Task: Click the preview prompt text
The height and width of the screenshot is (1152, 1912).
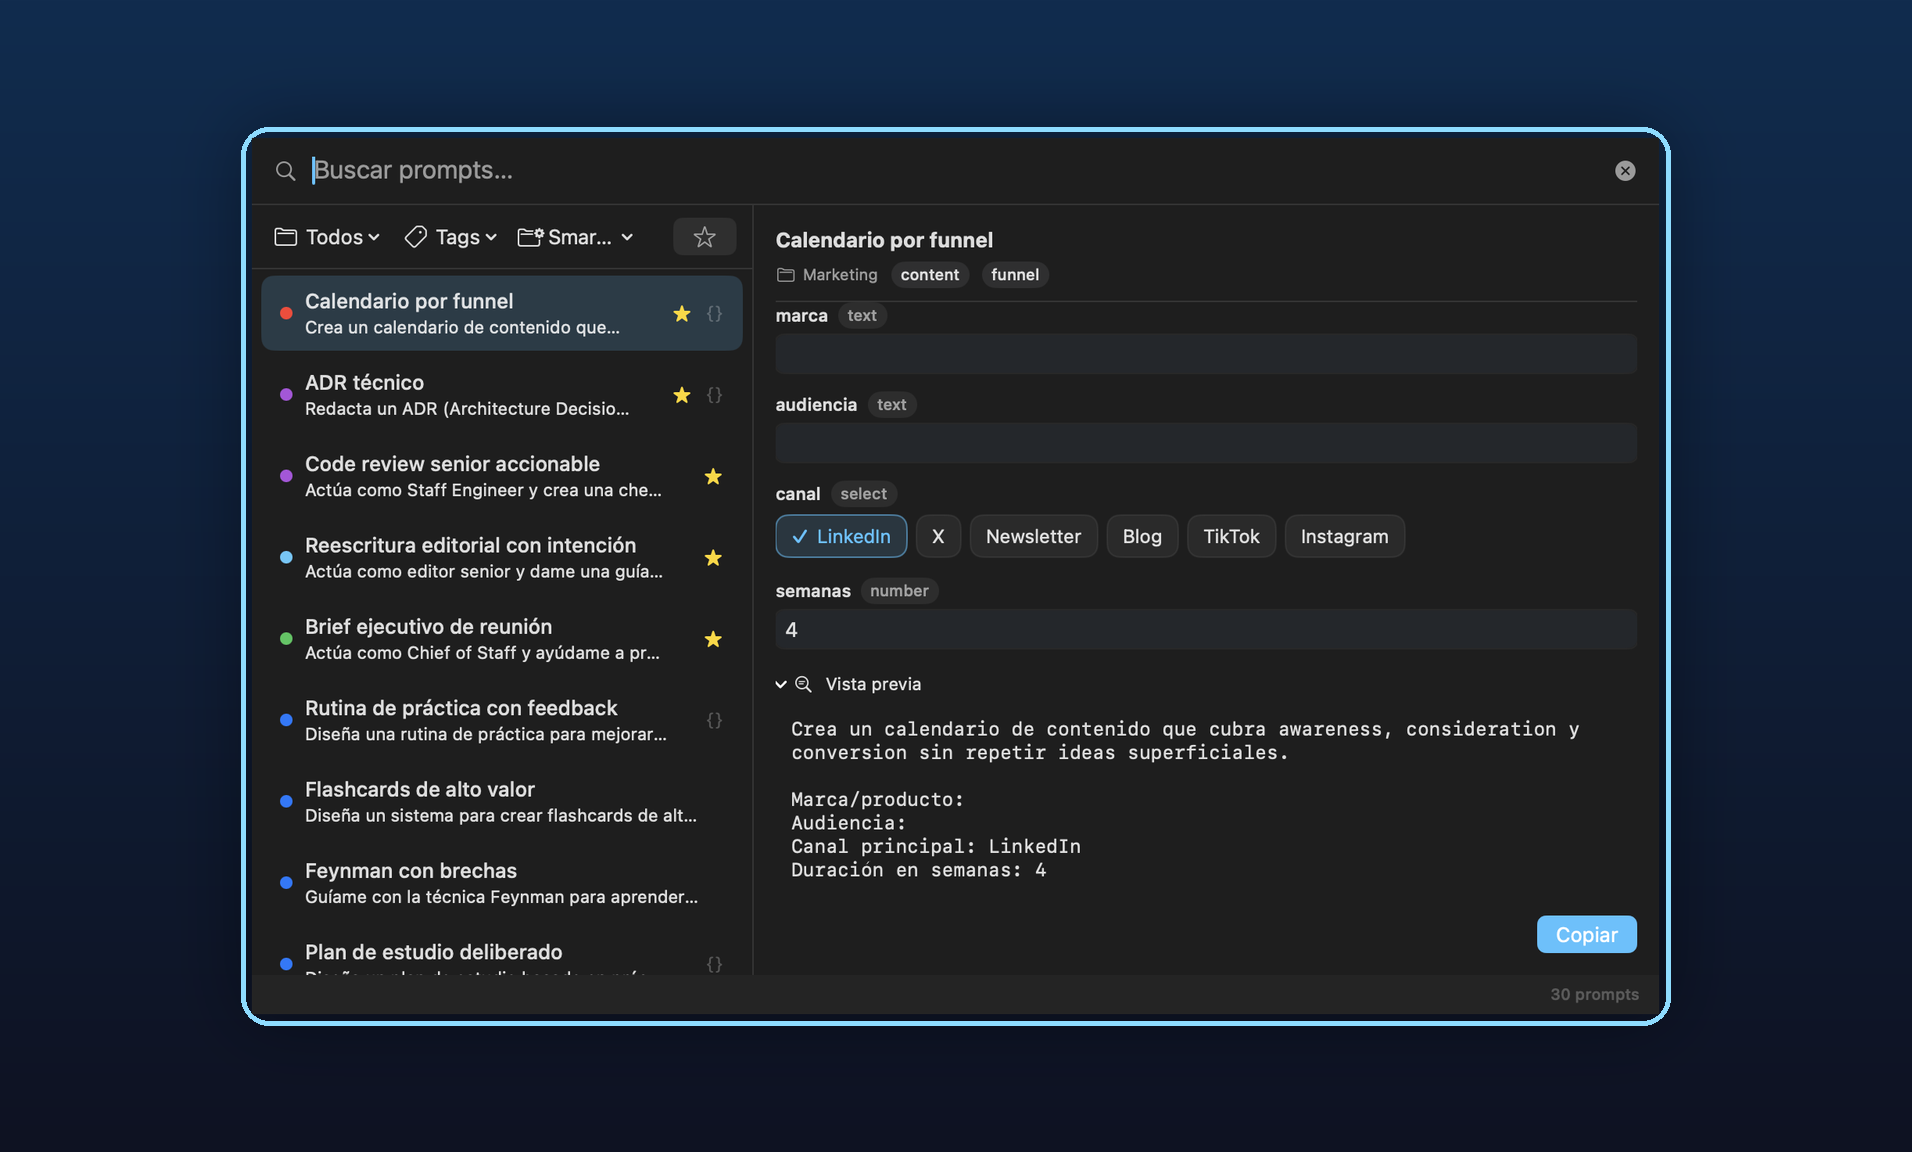Action: click(x=1185, y=800)
